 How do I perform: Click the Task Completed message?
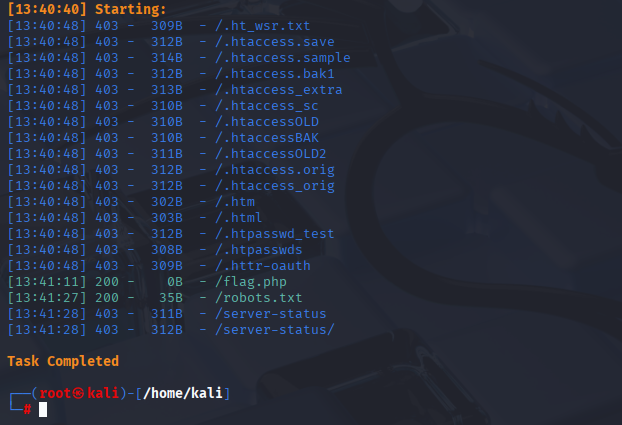(x=63, y=362)
